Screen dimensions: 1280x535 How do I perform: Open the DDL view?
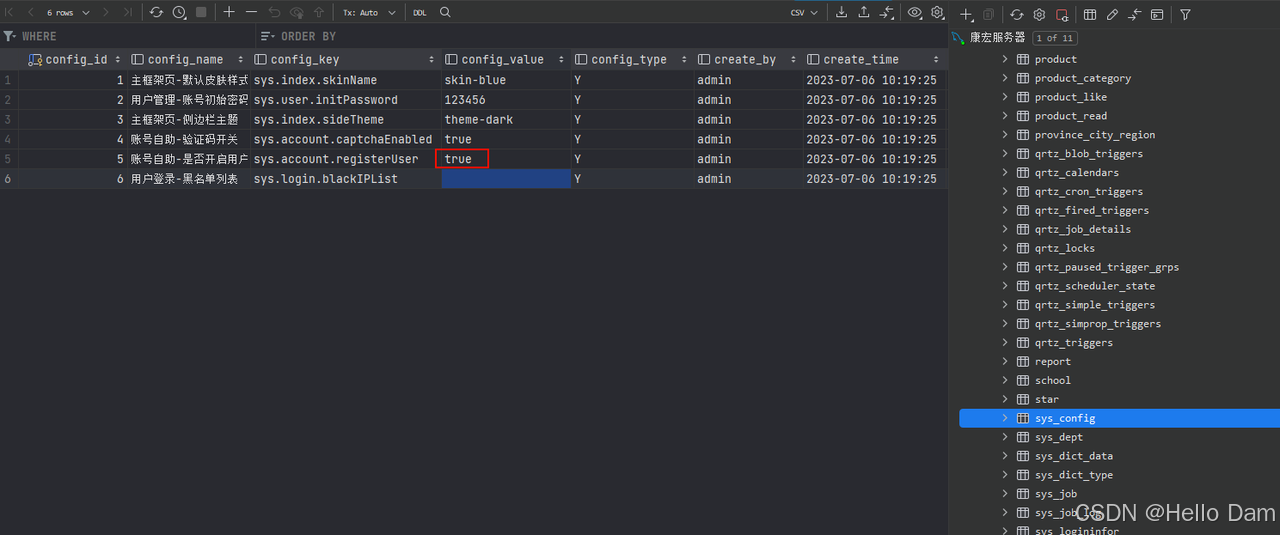[x=419, y=12]
